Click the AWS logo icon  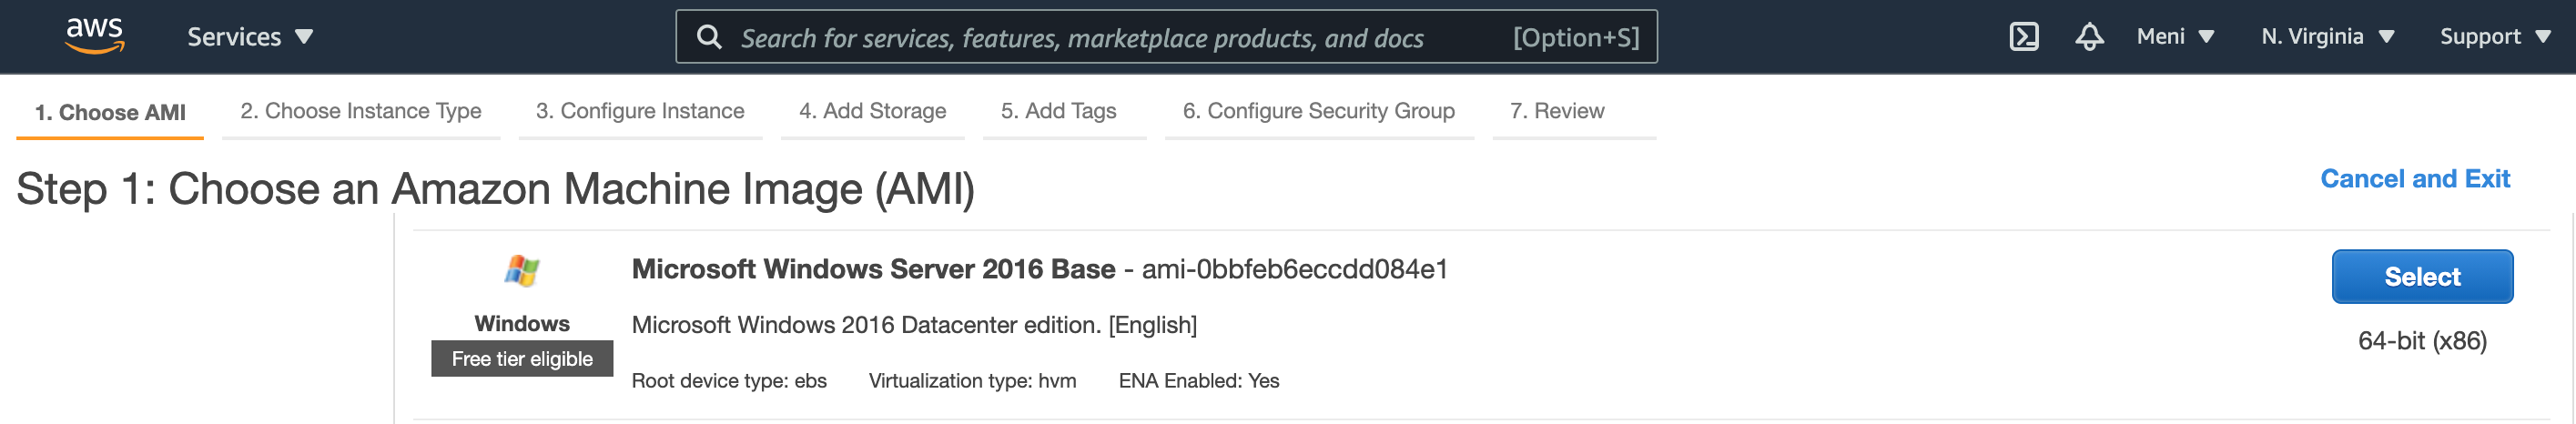click(94, 36)
